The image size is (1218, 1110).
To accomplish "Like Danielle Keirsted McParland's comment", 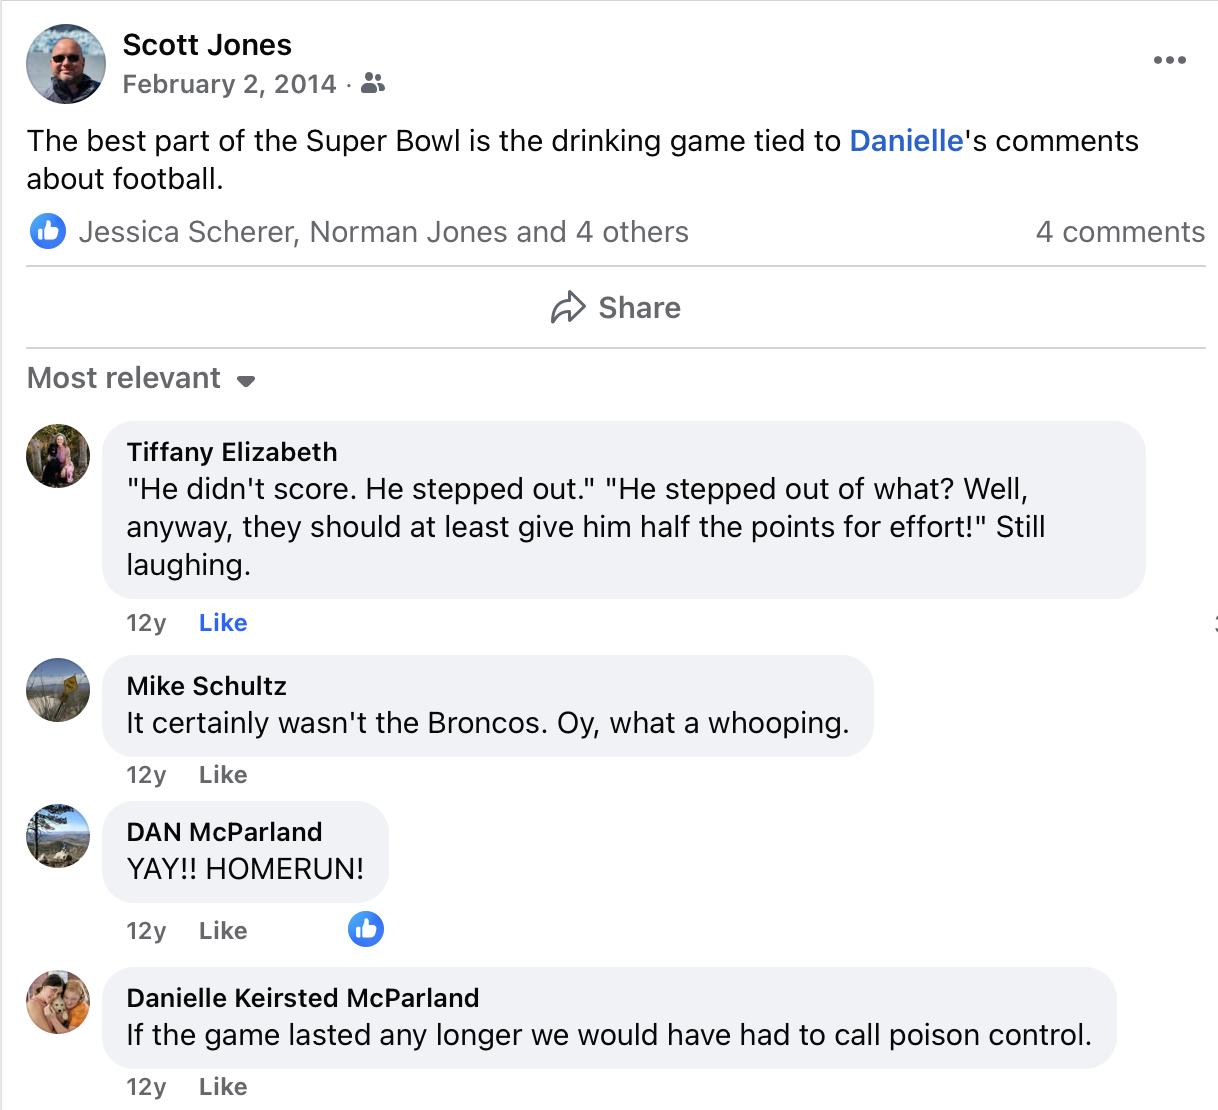I will coord(223,1087).
